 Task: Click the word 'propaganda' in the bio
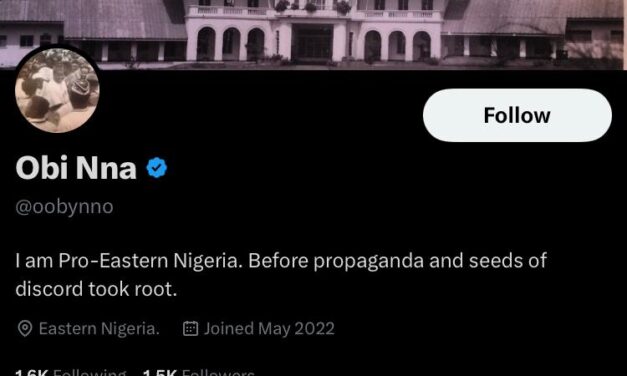[x=368, y=262]
